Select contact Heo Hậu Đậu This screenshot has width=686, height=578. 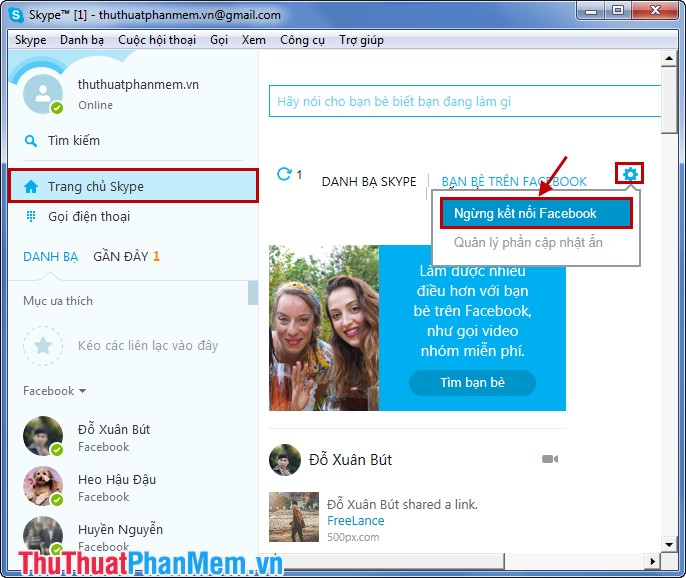tap(131, 486)
